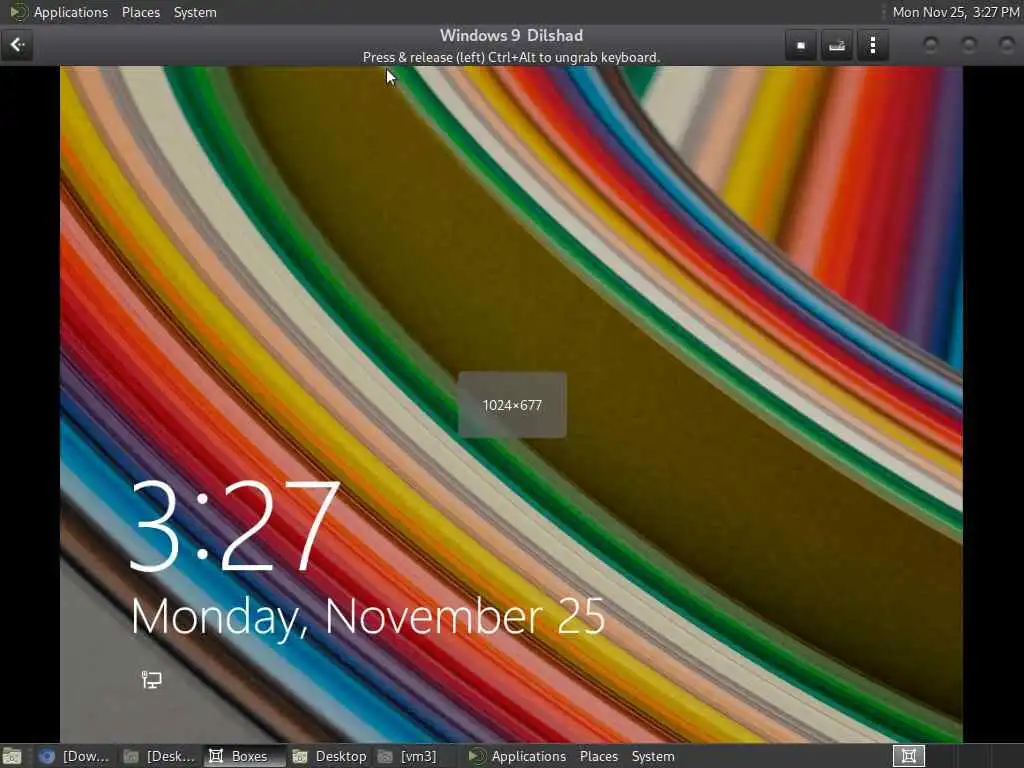Viewport: 1024px width, 768px height.
Task: Switch to the [vm3] taskbar window
Action: point(408,756)
